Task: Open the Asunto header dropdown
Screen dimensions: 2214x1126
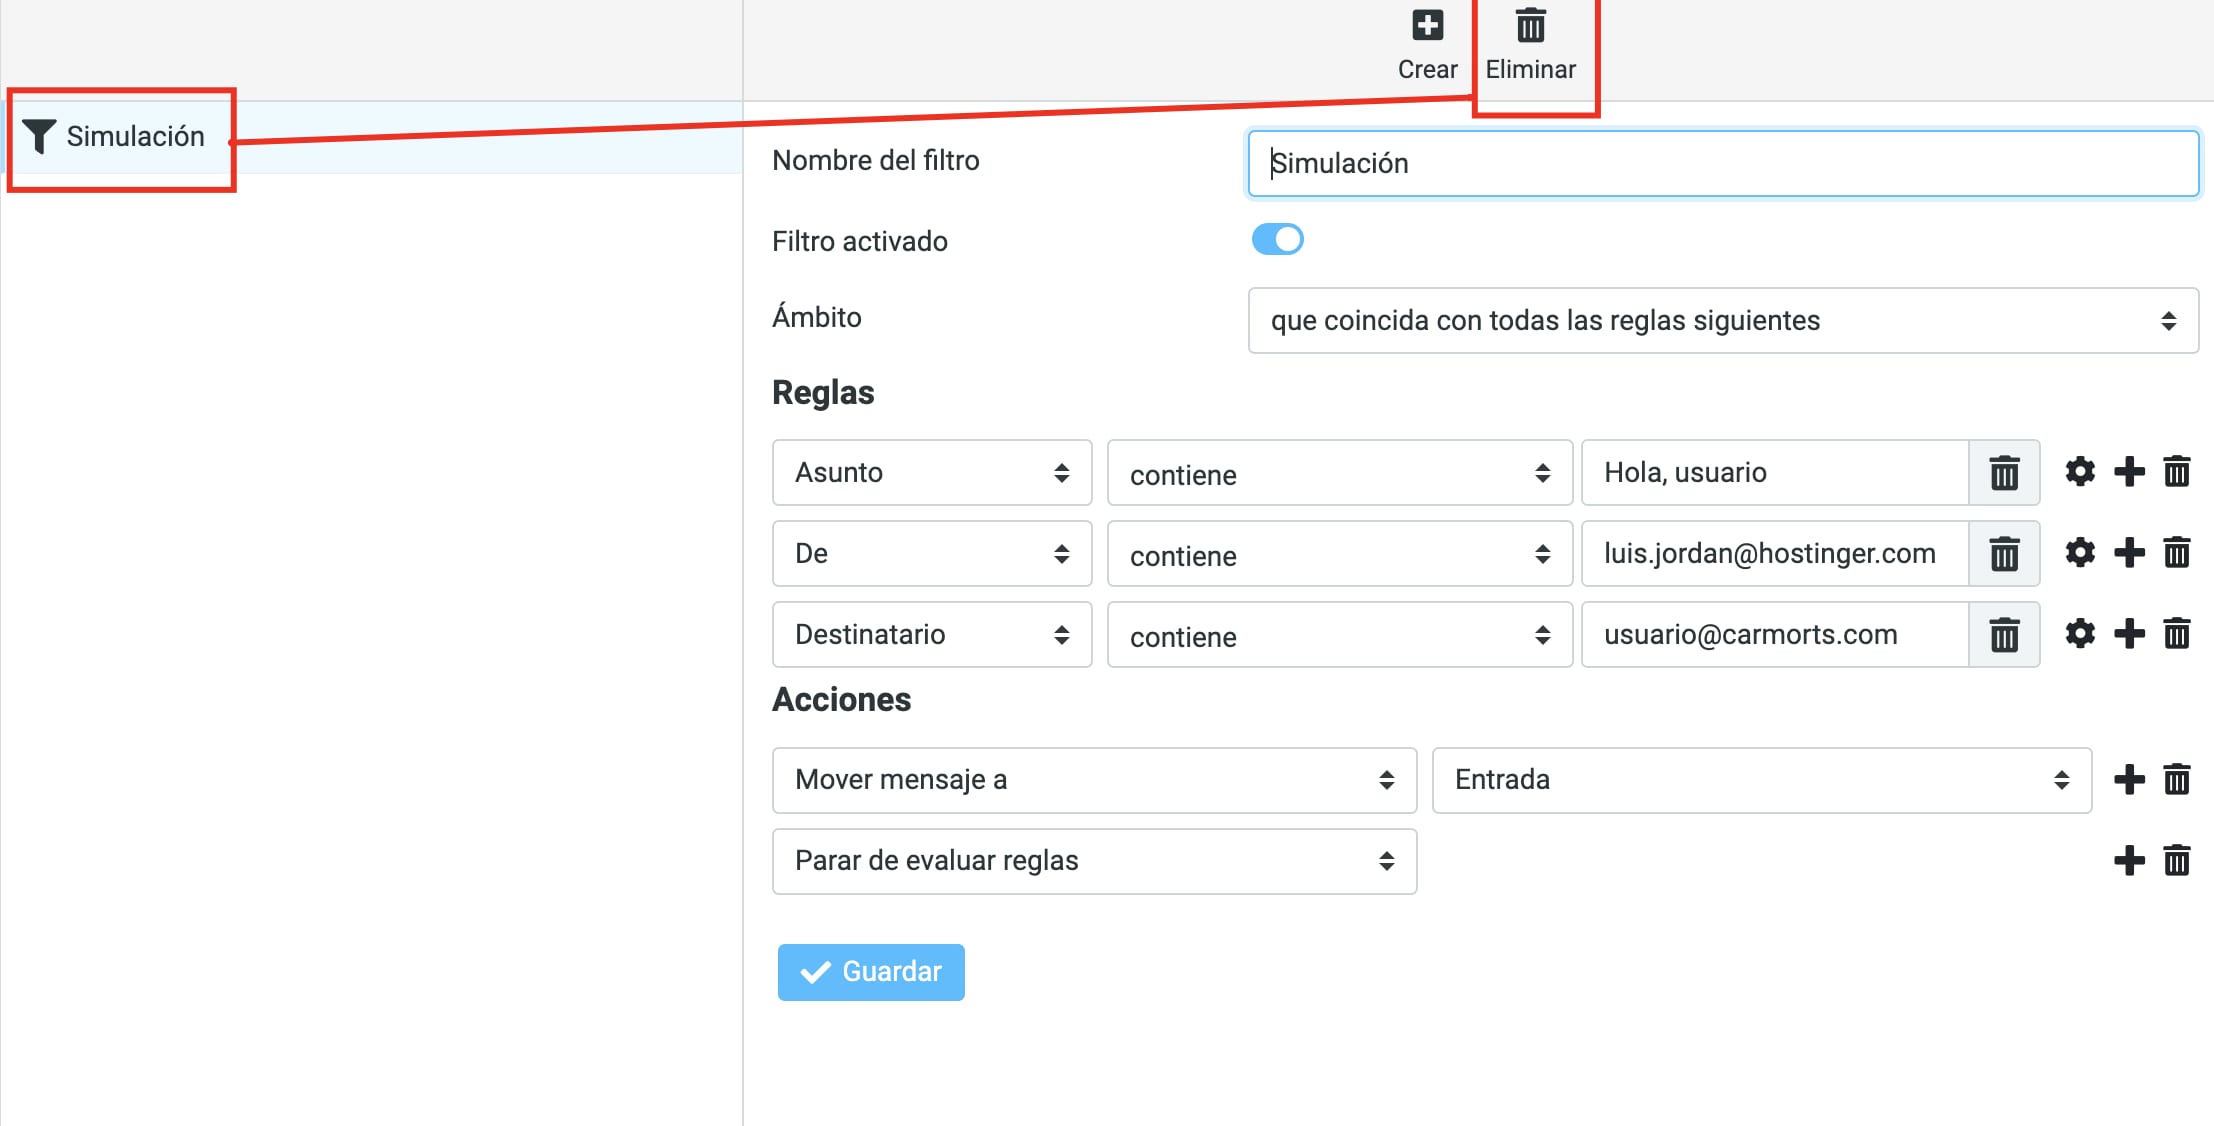Action: pyautogui.click(x=931, y=473)
